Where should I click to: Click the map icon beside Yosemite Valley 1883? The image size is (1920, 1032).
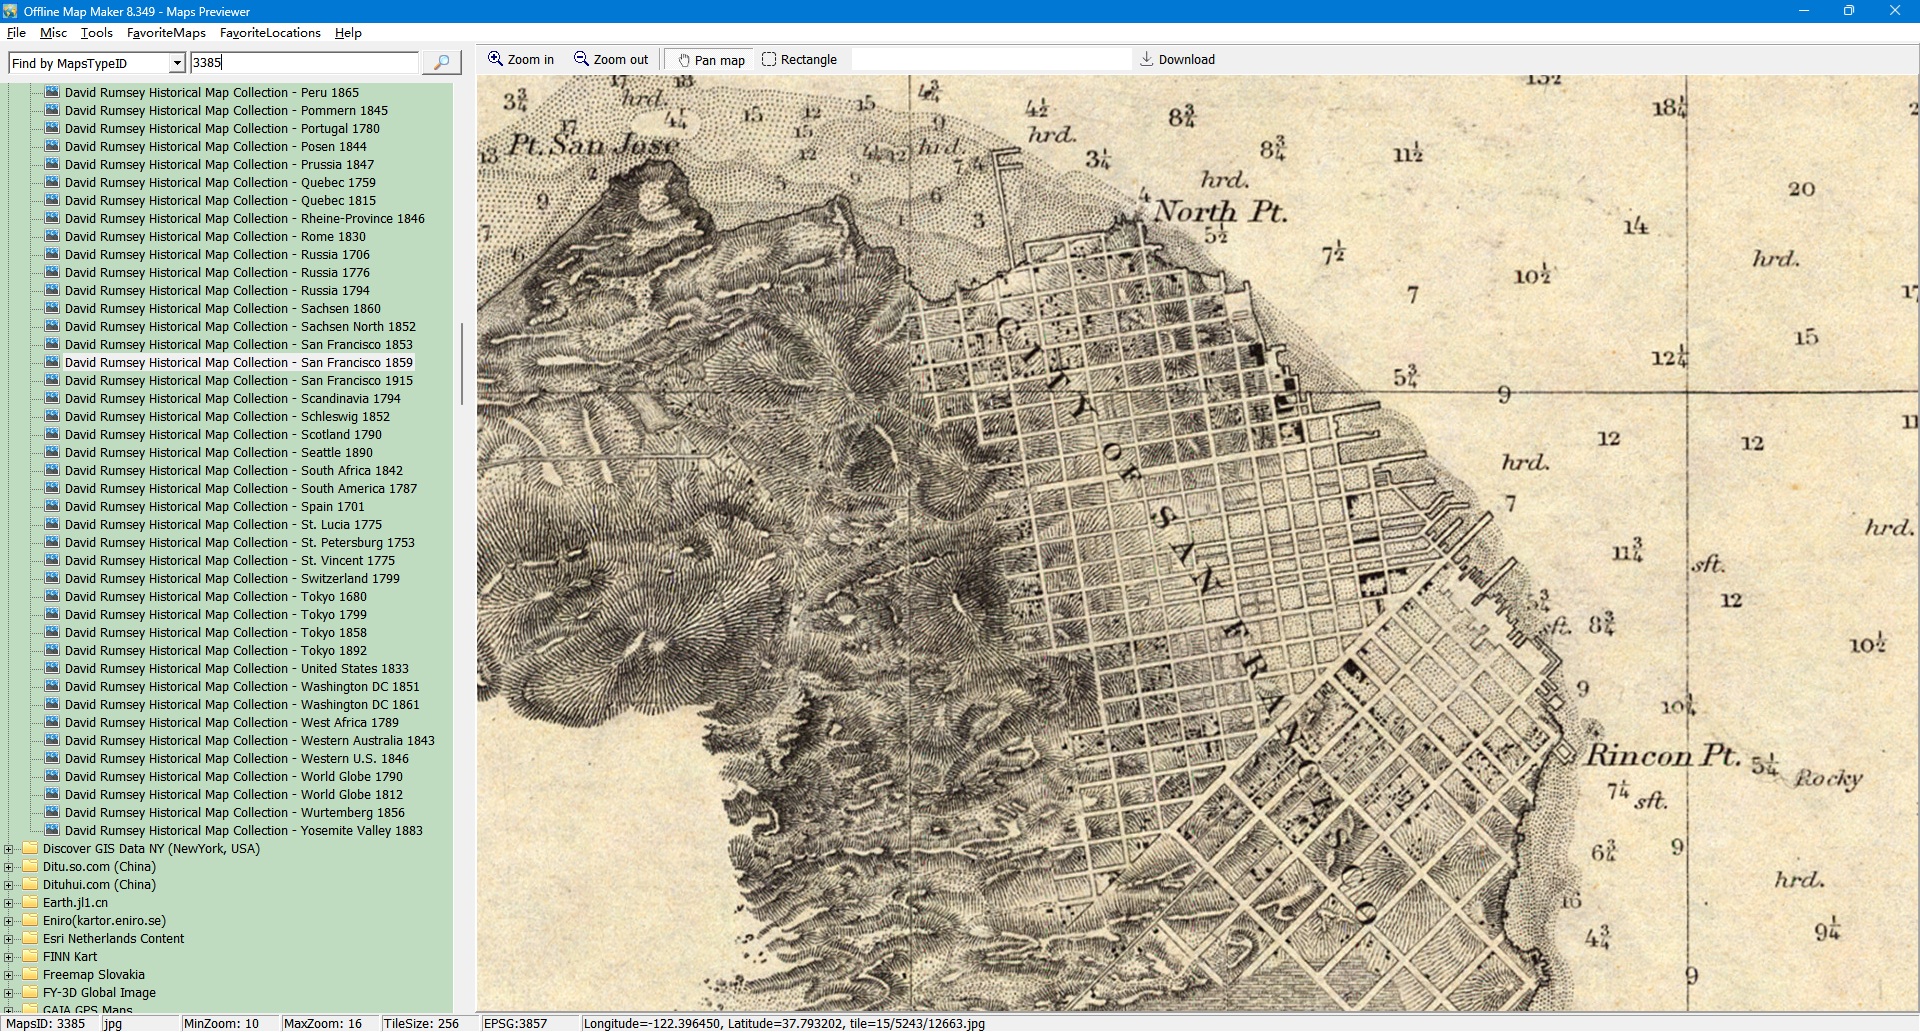coord(52,831)
